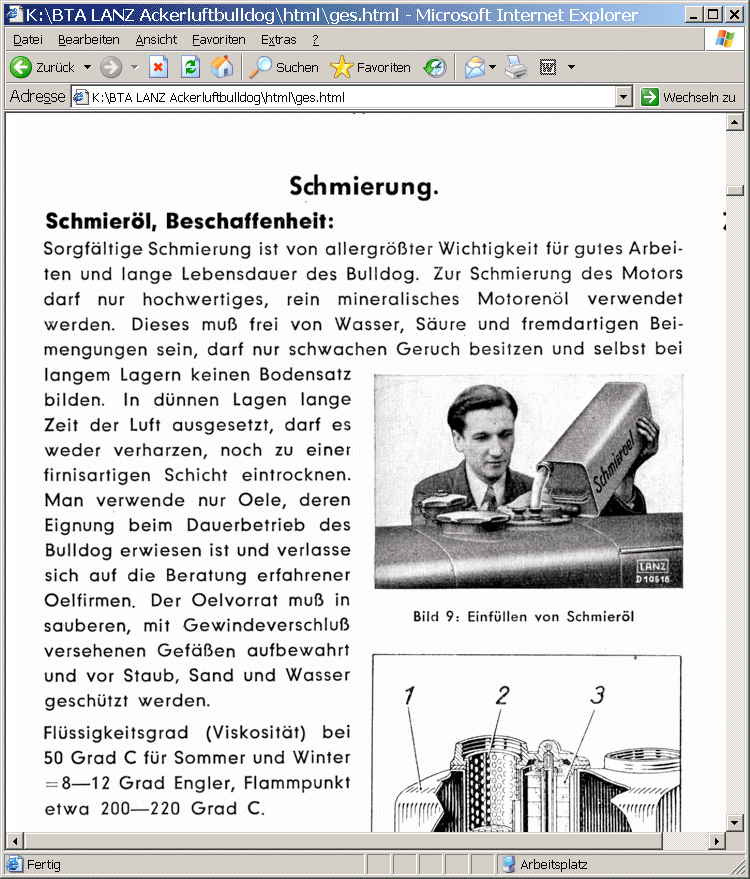Click the Schmieröl pouring photo

[x=529, y=482]
